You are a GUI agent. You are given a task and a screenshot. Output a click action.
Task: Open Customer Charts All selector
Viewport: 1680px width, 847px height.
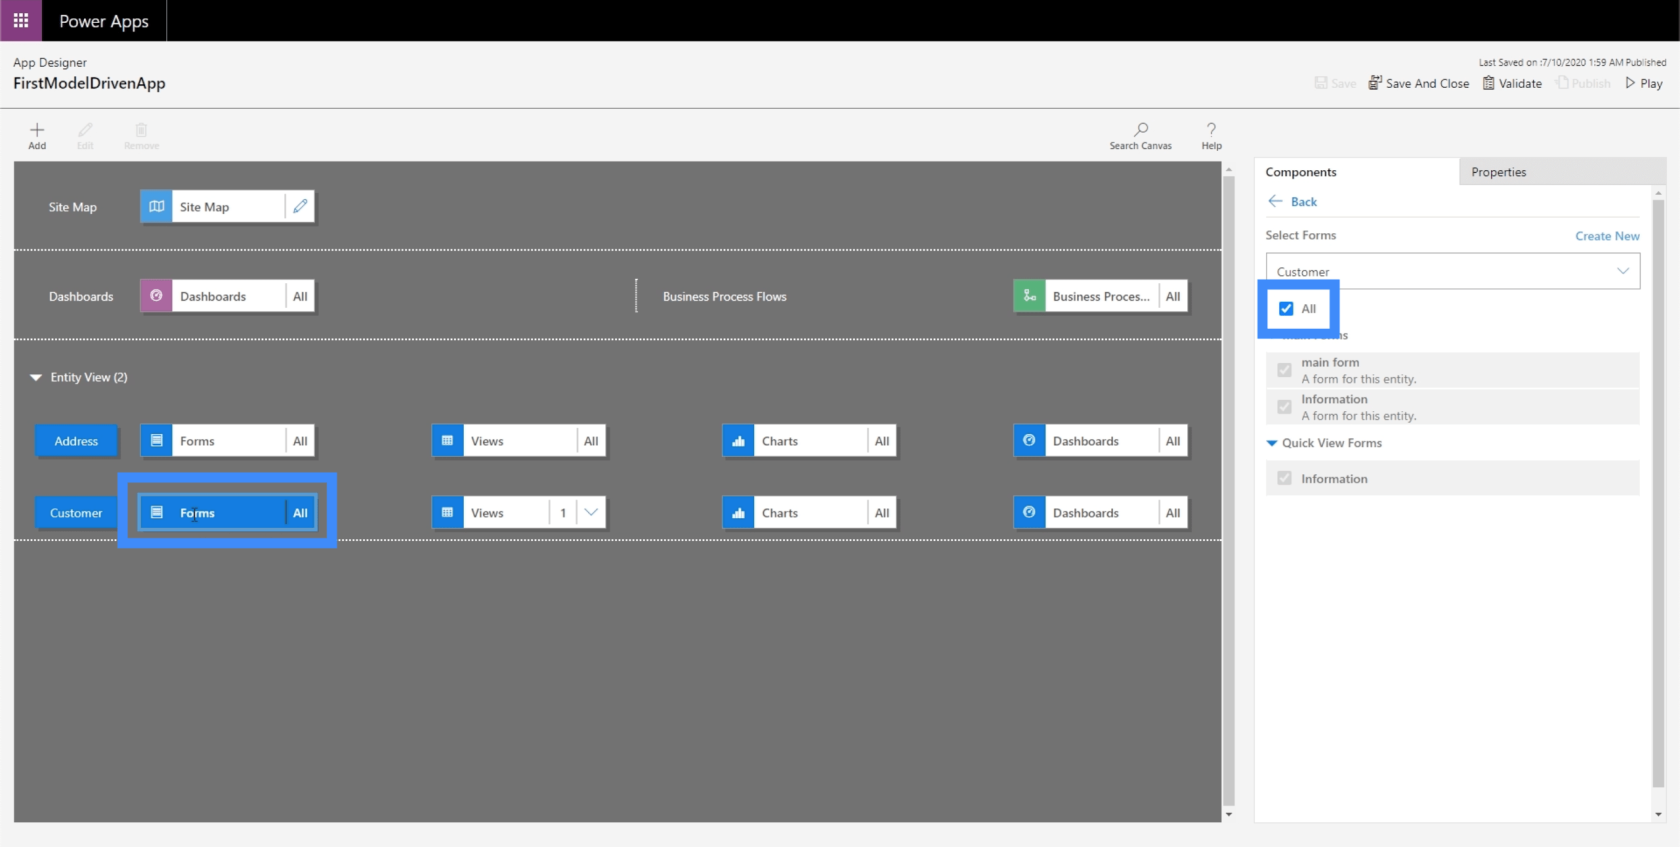pyautogui.click(x=882, y=513)
